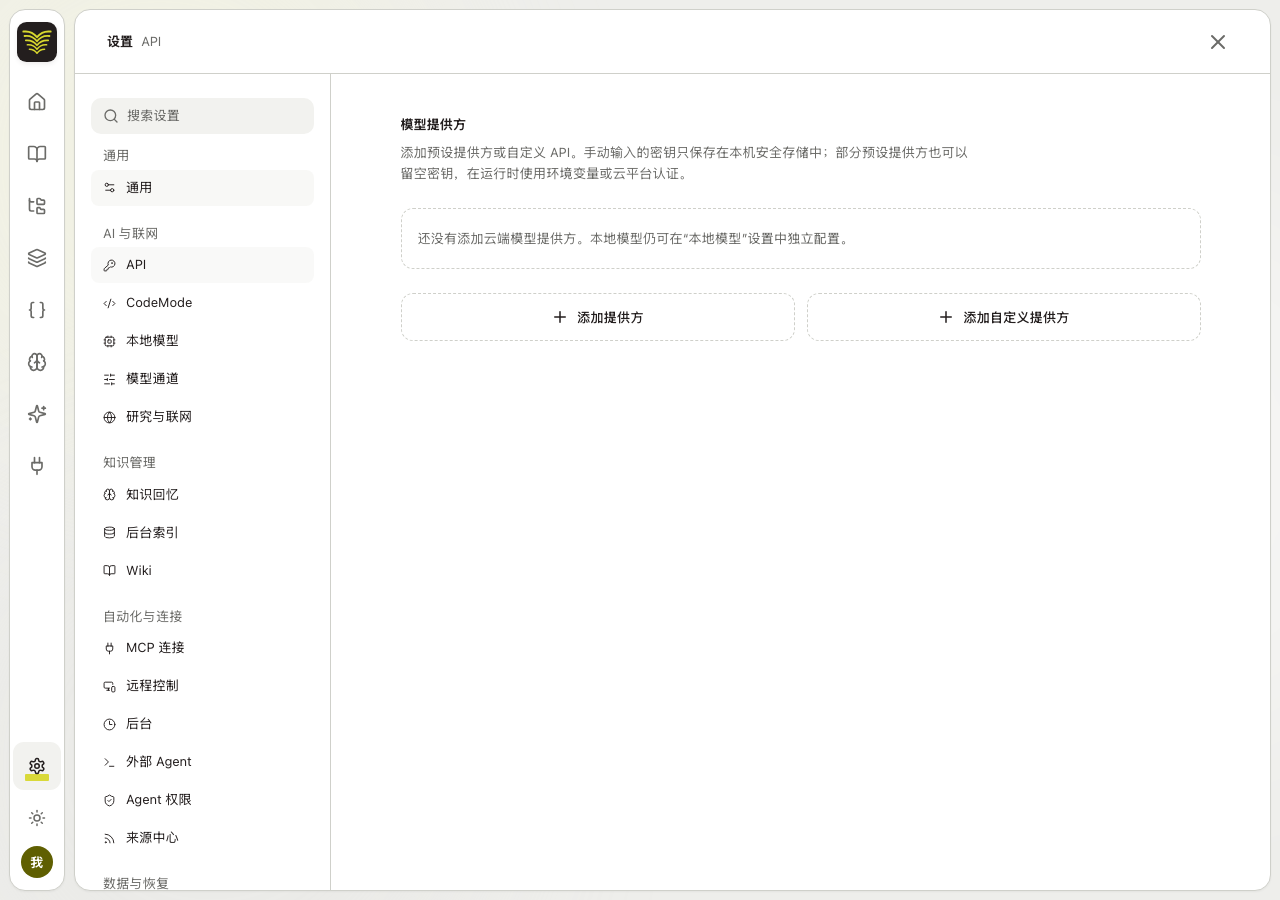
Task: Open Agent 权限 settings
Action: 202,800
